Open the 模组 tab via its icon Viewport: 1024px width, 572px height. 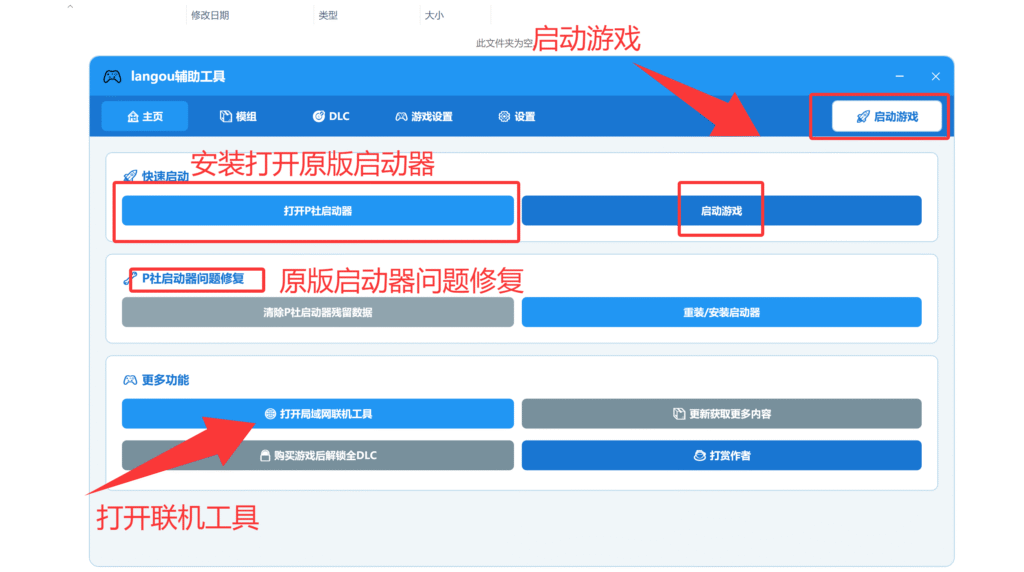pyautogui.click(x=226, y=117)
